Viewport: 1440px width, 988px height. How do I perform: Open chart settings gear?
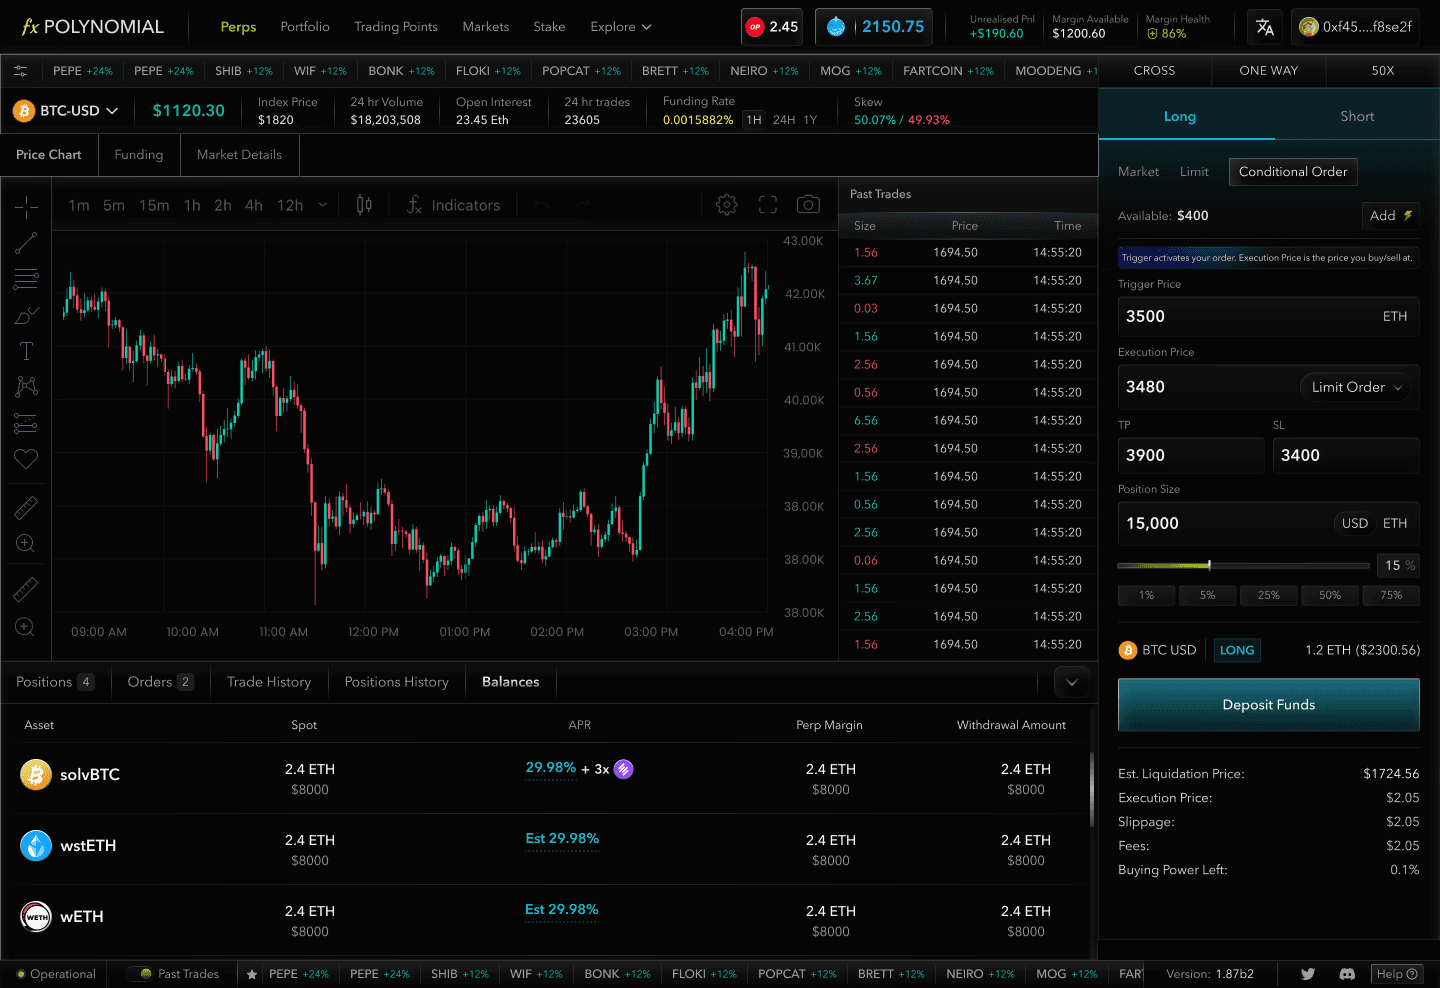(727, 205)
